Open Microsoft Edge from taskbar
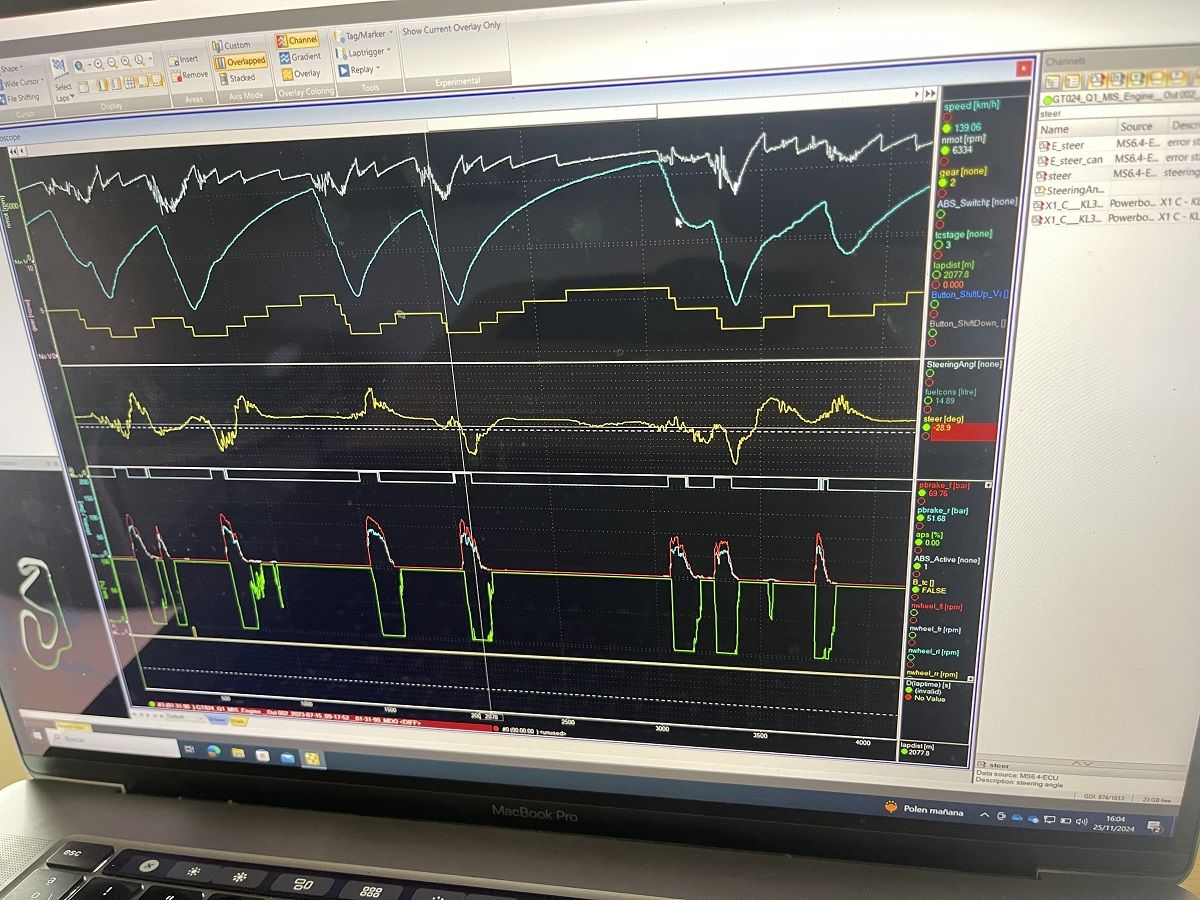 213,749
